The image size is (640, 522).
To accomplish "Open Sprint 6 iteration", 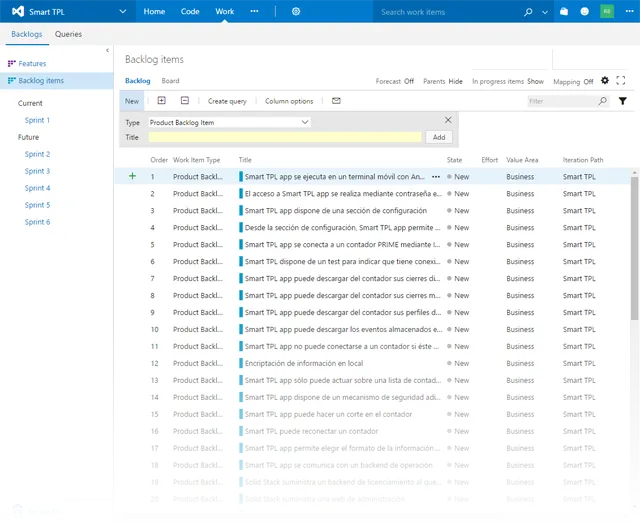I will [37, 222].
